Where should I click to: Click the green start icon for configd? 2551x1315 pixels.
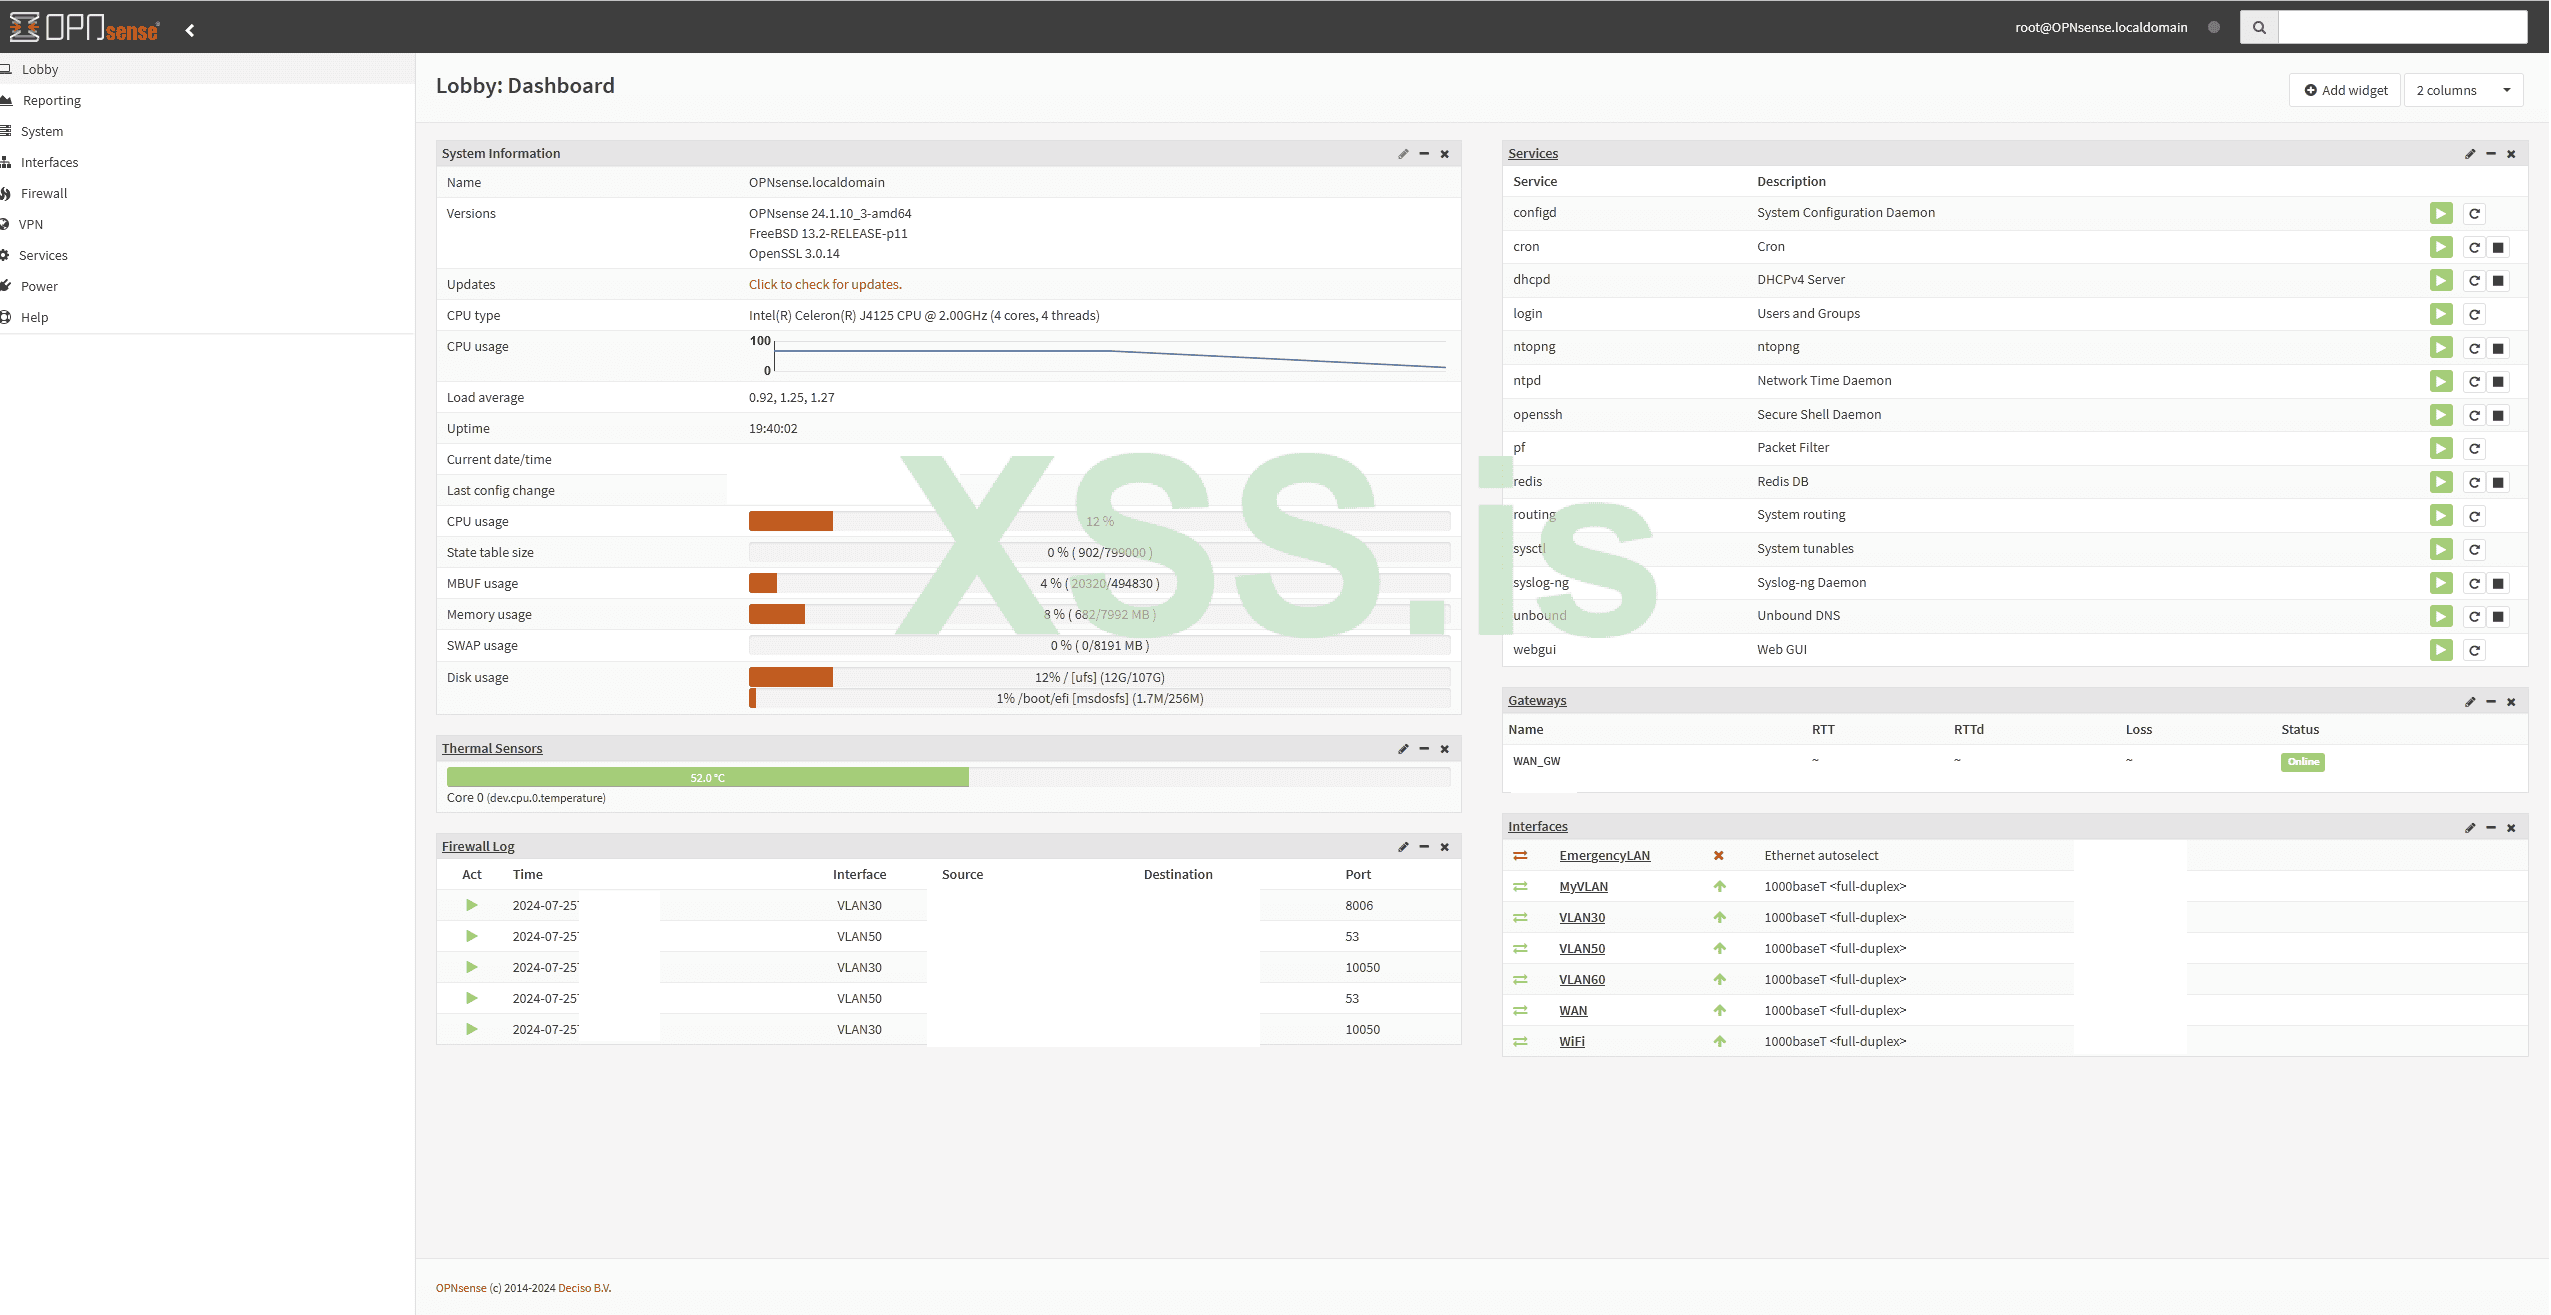coord(2440,214)
